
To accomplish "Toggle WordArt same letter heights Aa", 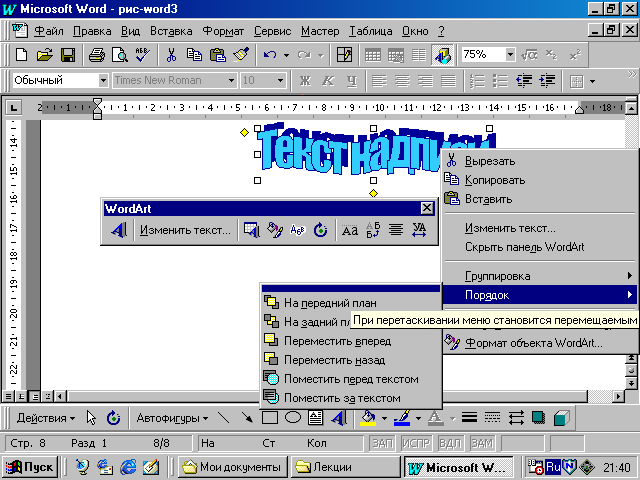I will point(350,230).
